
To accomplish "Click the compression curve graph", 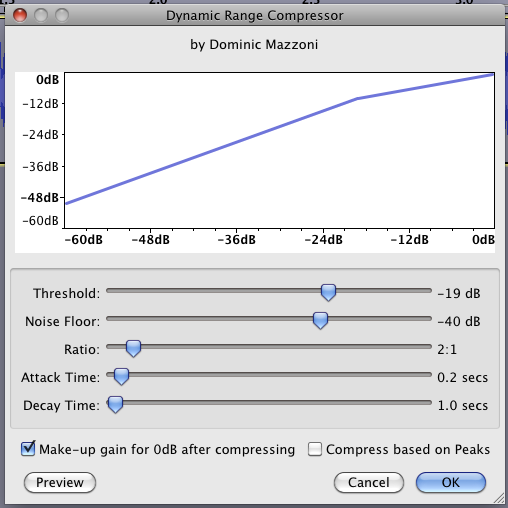I will tap(279, 150).
